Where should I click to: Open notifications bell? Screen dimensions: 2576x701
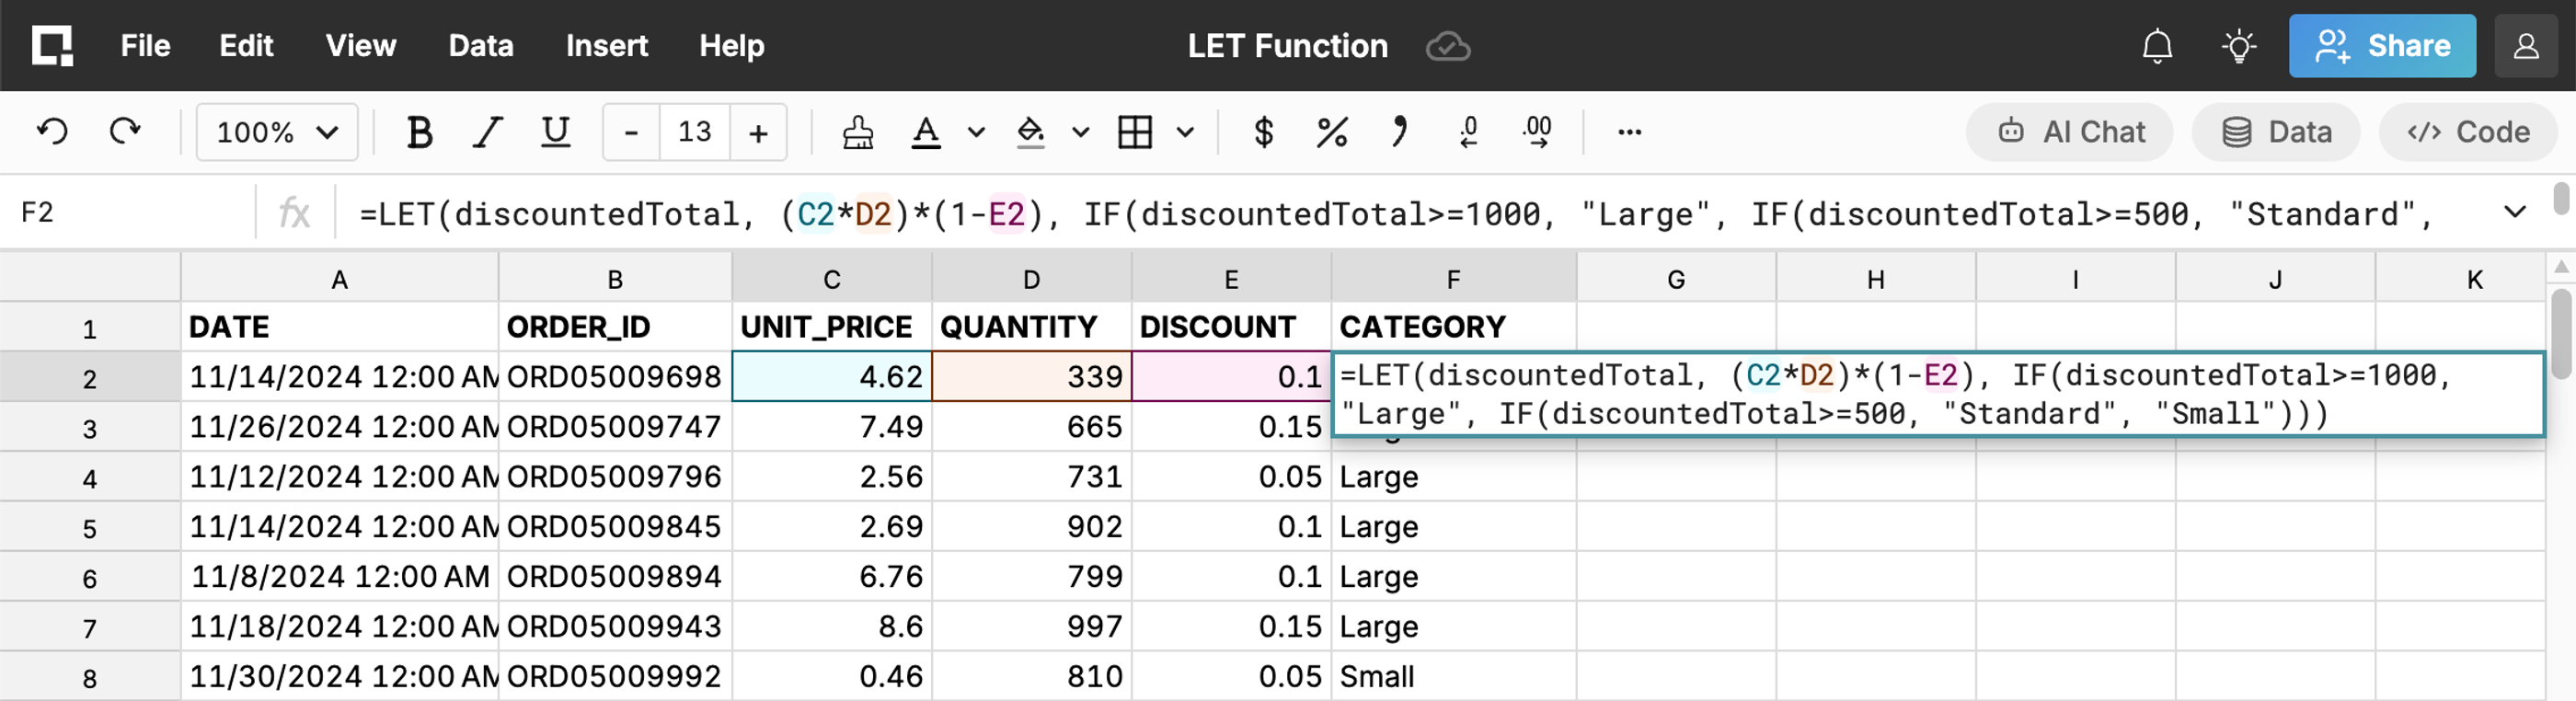tap(2157, 46)
